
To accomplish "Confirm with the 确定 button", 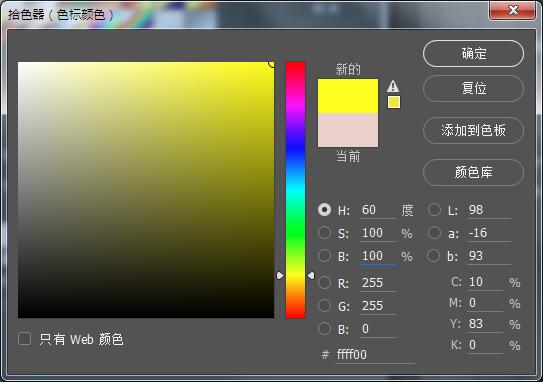I will [x=473, y=54].
